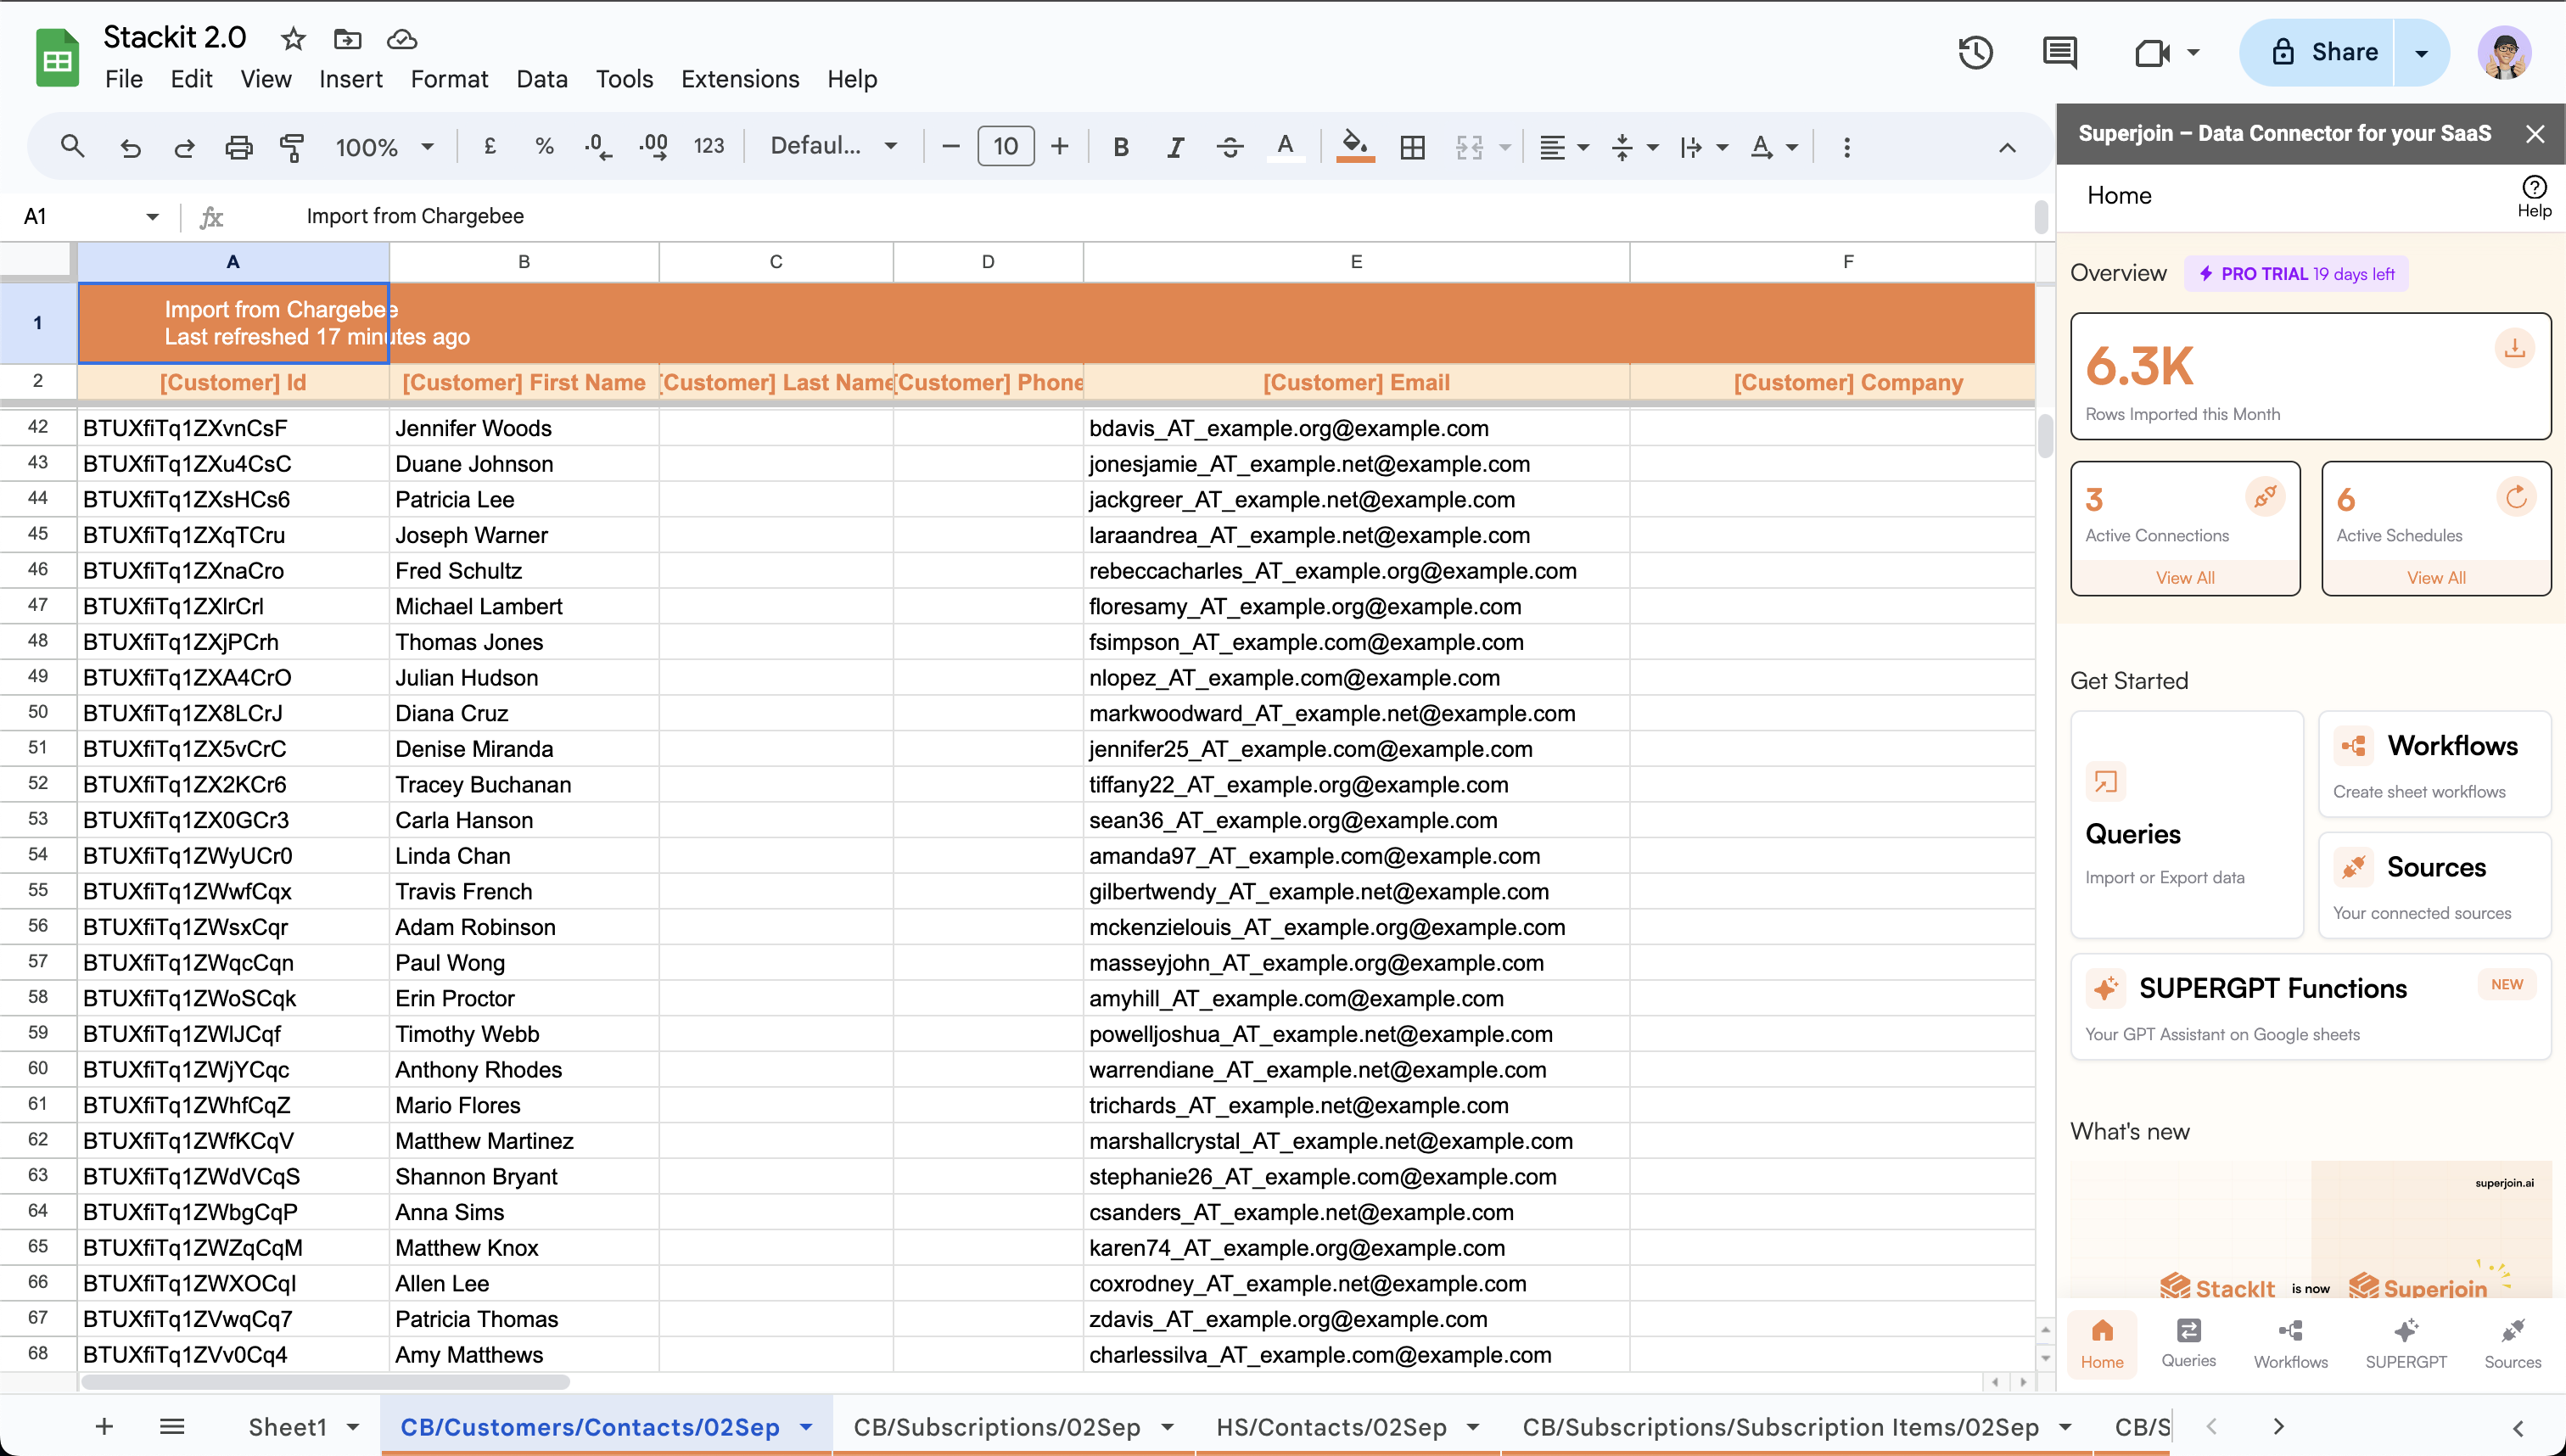Open the All Sheets list icon

click(x=172, y=1427)
